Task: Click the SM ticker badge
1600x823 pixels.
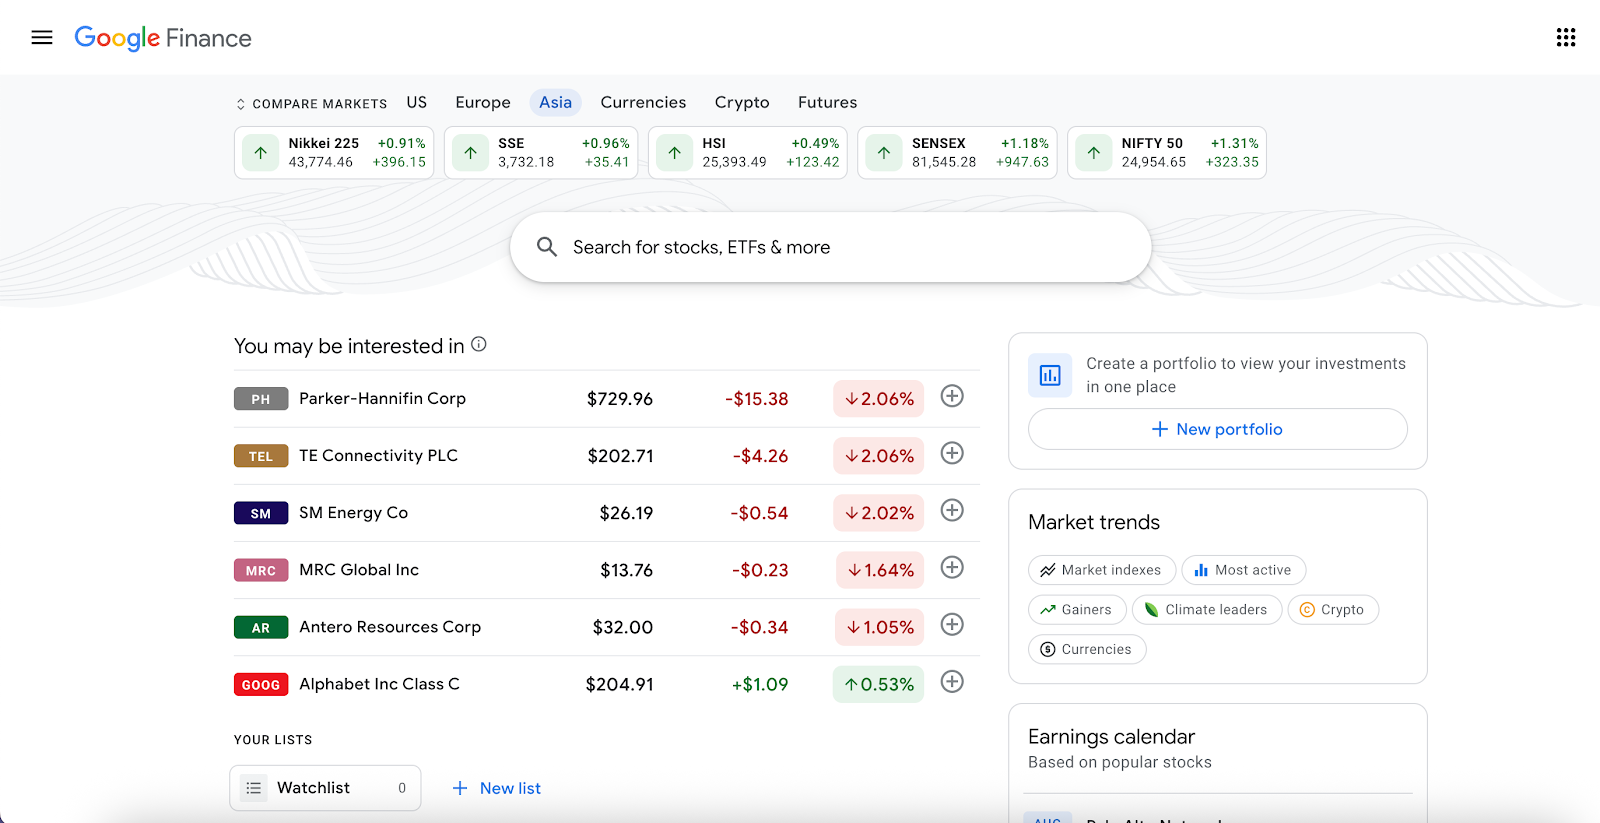Action: (x=261, y=513)
